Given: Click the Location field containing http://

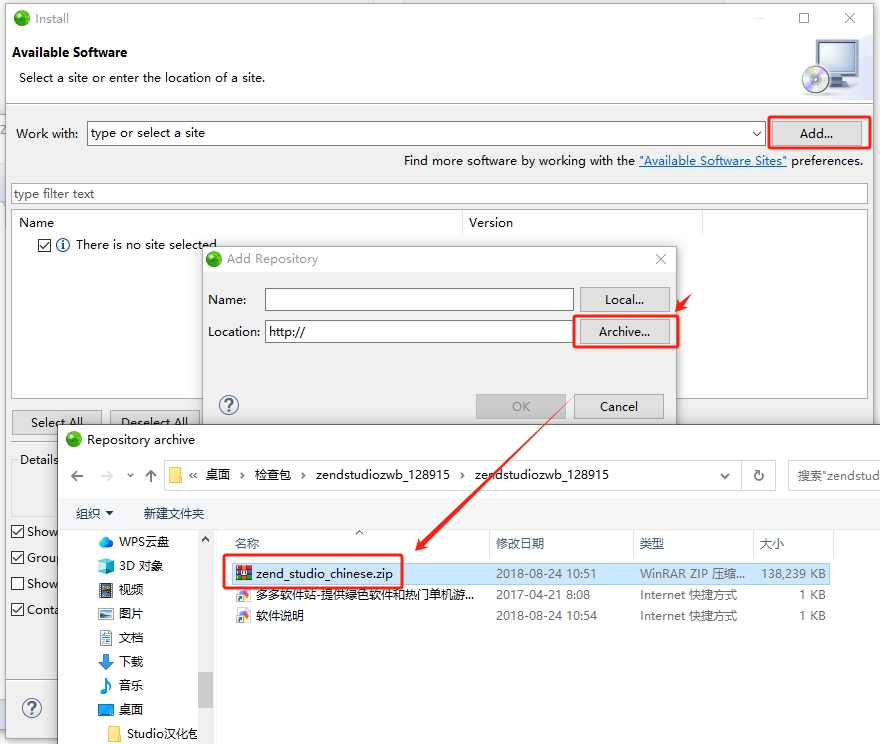Looking at the screenshot, I should click(419, 332).
